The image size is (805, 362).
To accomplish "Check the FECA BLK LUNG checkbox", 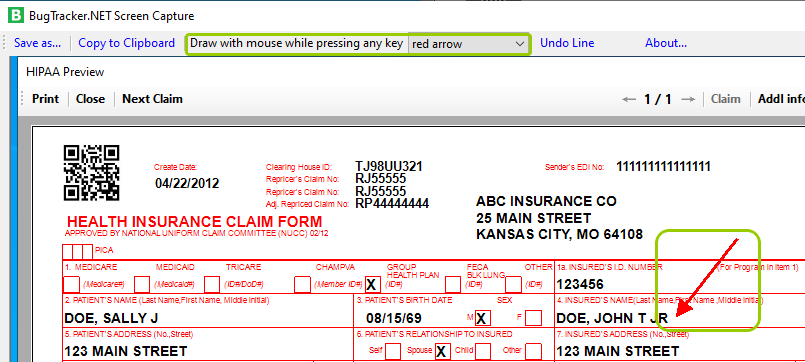I will 453,284.
